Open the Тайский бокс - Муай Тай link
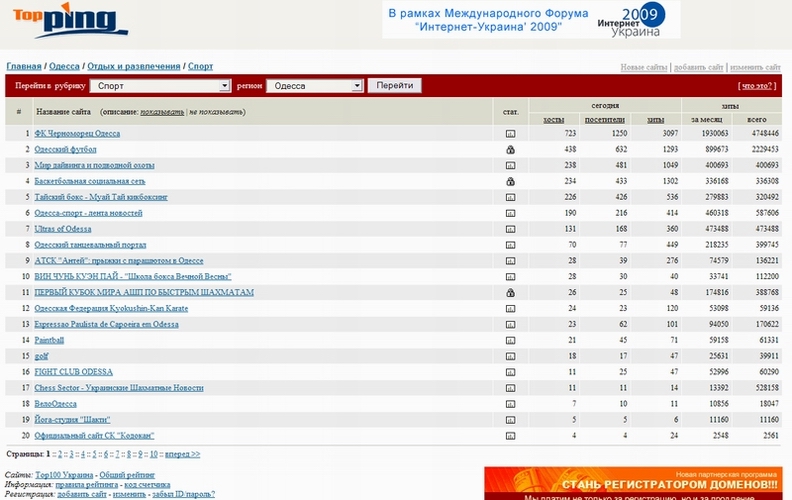This screenshot has width=792, height=500. pos(101,197)
